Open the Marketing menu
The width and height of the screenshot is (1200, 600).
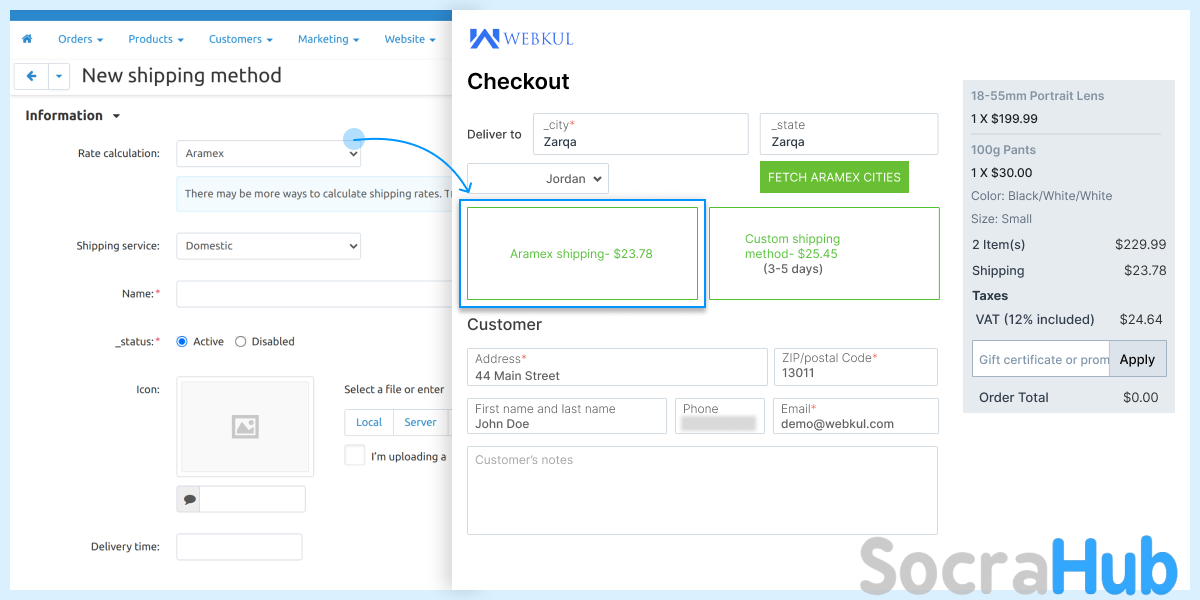(329, 39)
